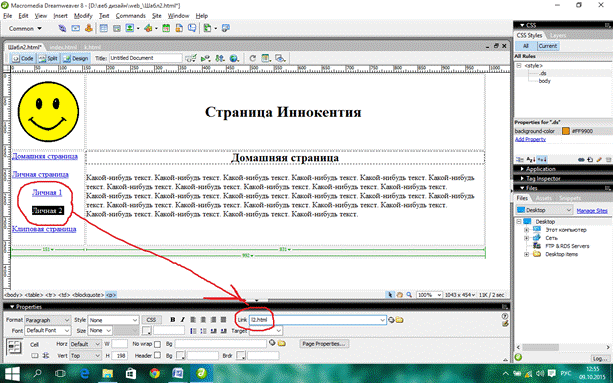Open the Modify menu
613x383 pixels.
coord(83,16)
